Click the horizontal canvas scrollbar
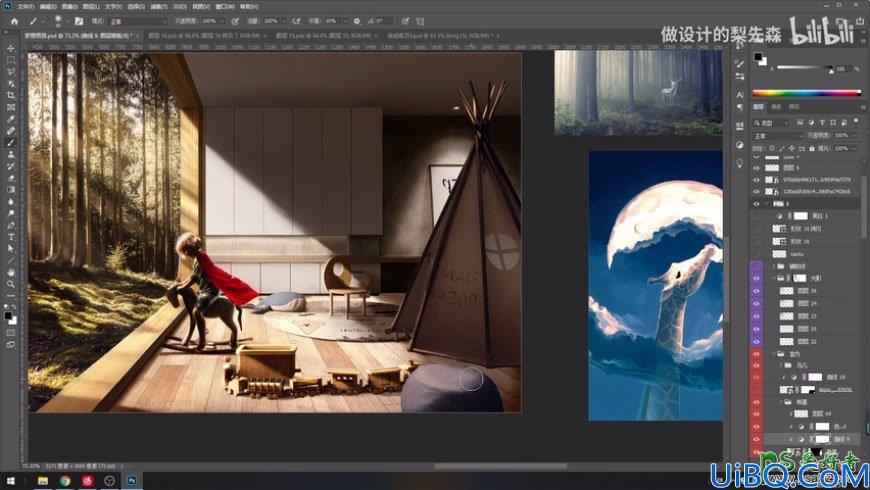 click(500, 466)
